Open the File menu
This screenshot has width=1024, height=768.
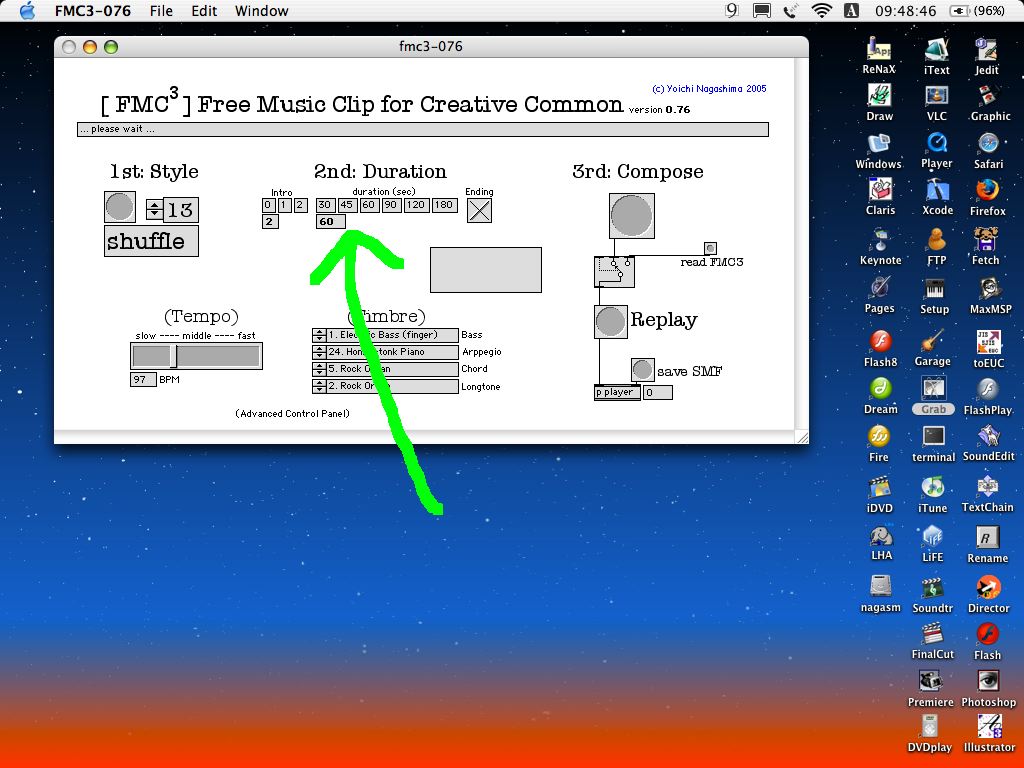tap(161, 10)
